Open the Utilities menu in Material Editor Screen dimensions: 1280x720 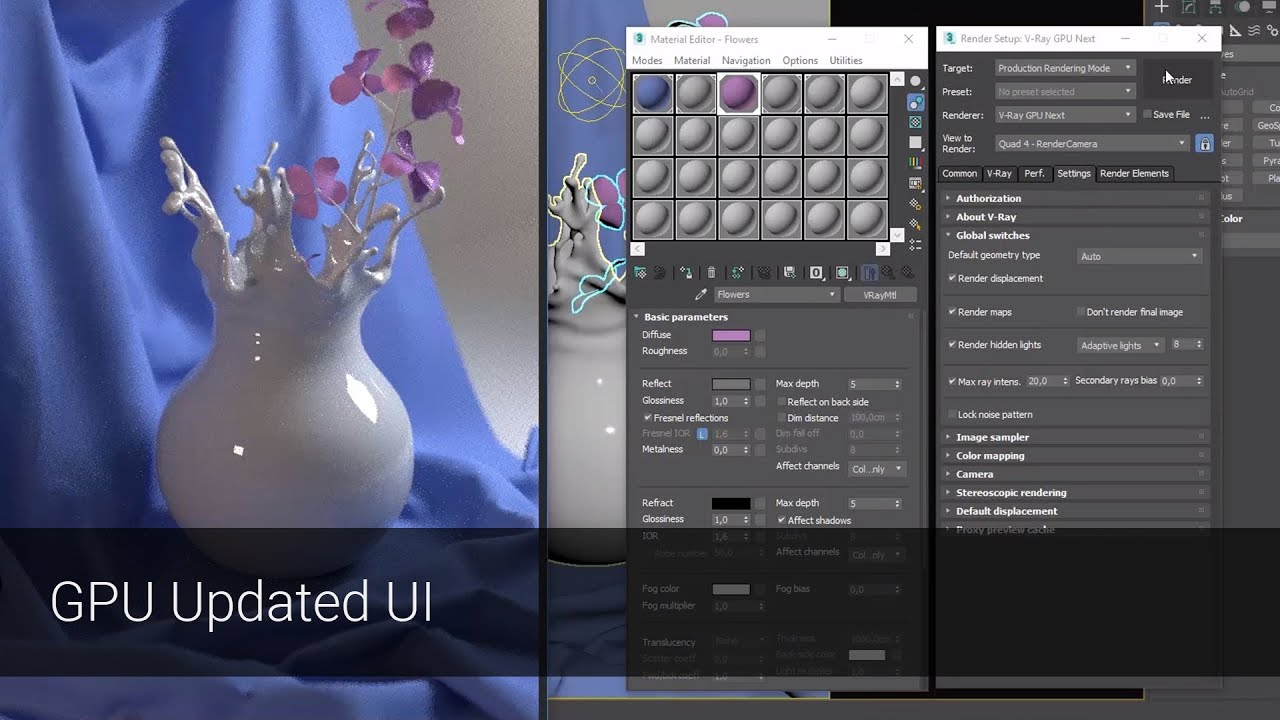point(846,61)
